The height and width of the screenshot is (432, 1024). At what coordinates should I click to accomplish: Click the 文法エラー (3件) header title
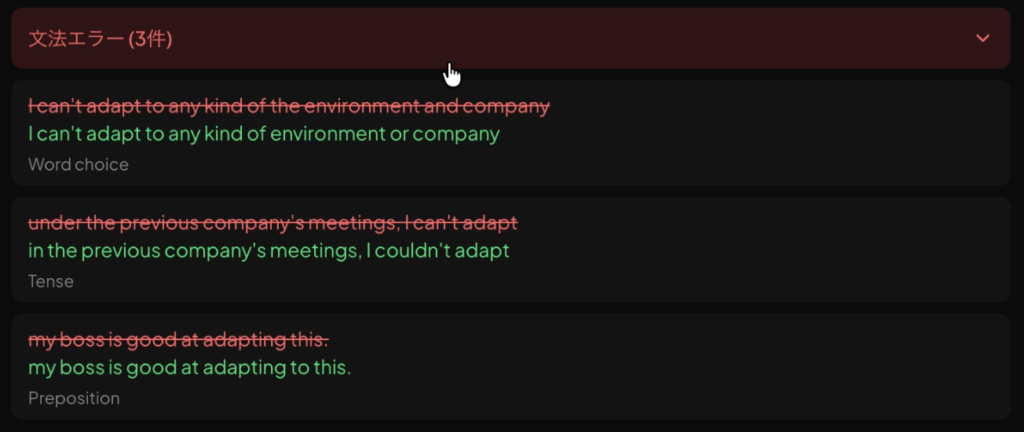click(100, 39)
